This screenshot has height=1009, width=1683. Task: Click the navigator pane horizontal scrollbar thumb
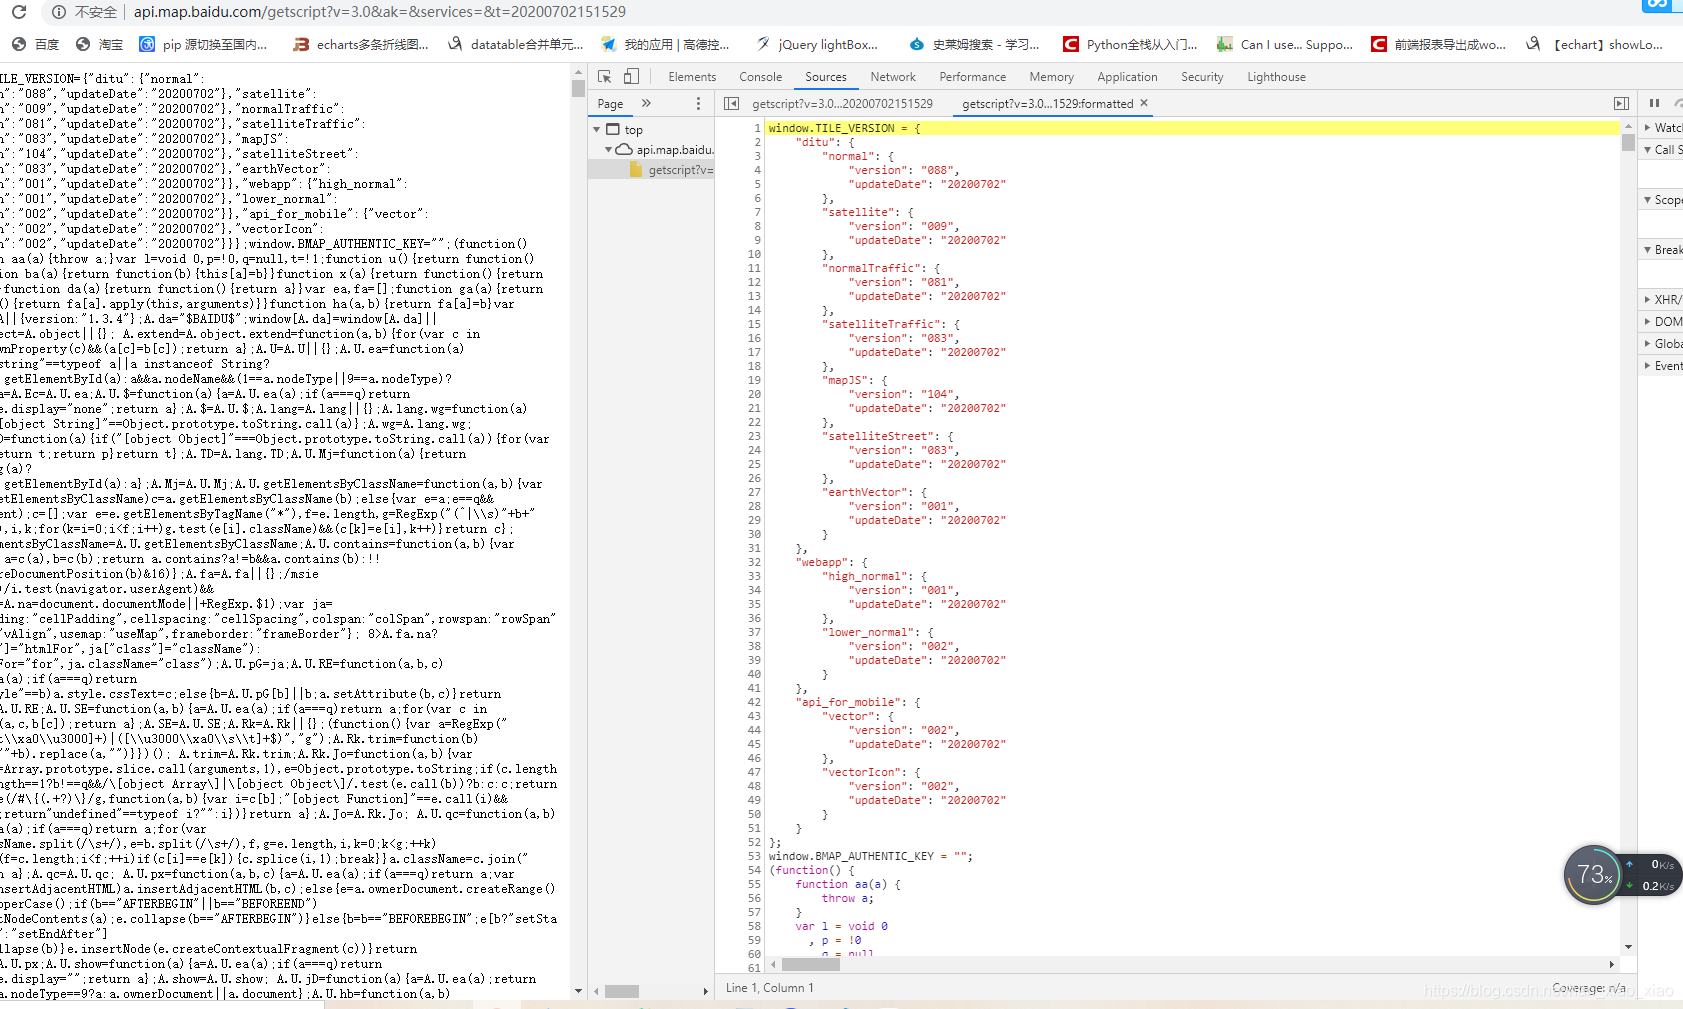click(622, 991)
